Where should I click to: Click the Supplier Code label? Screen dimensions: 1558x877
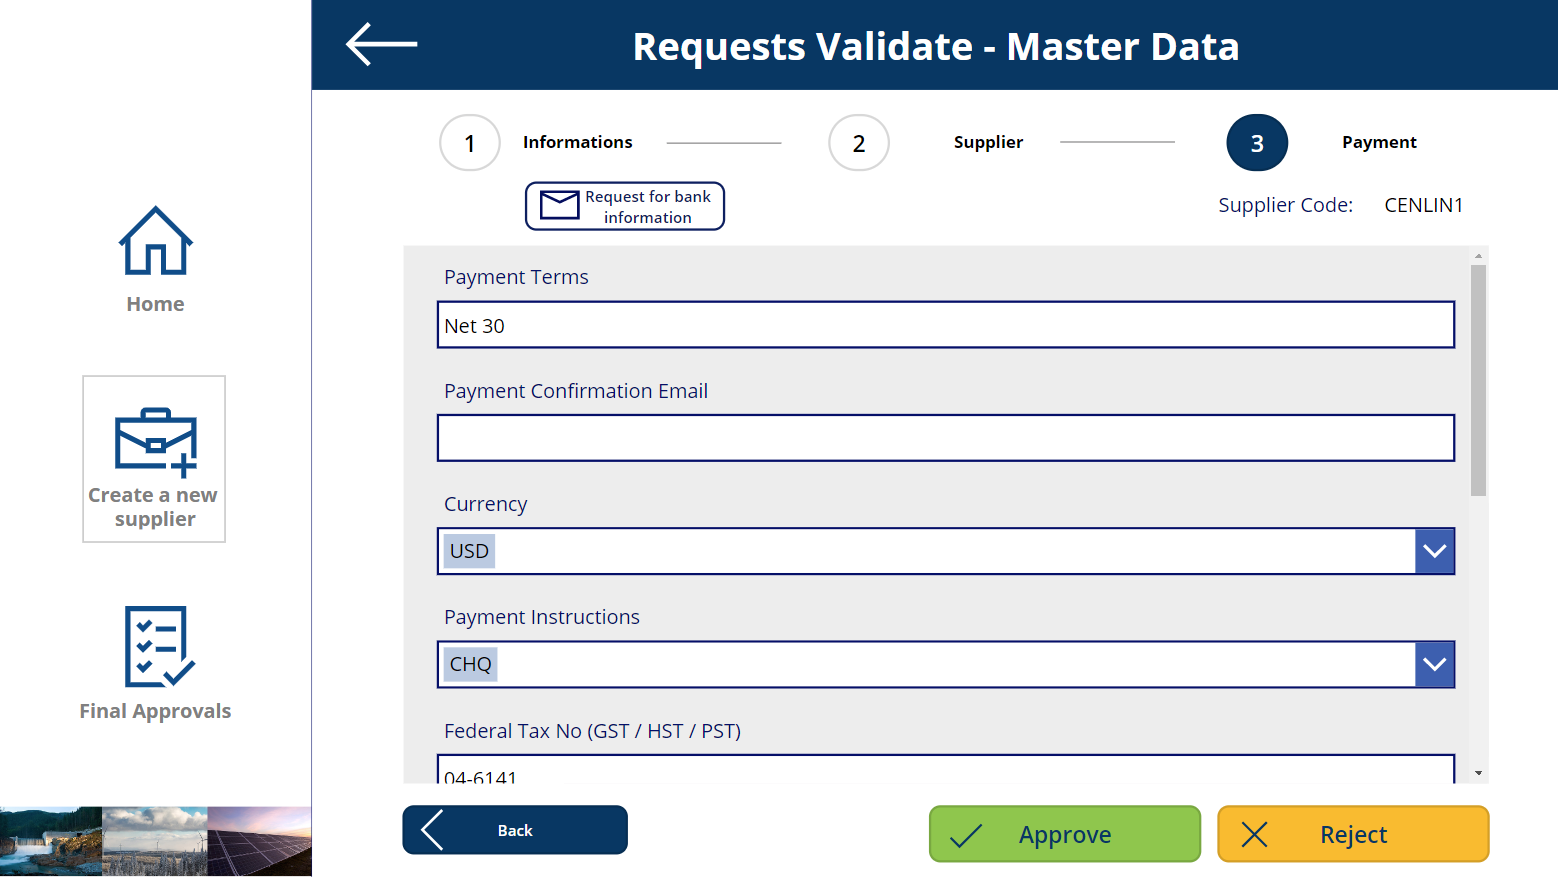[1285, 205]
